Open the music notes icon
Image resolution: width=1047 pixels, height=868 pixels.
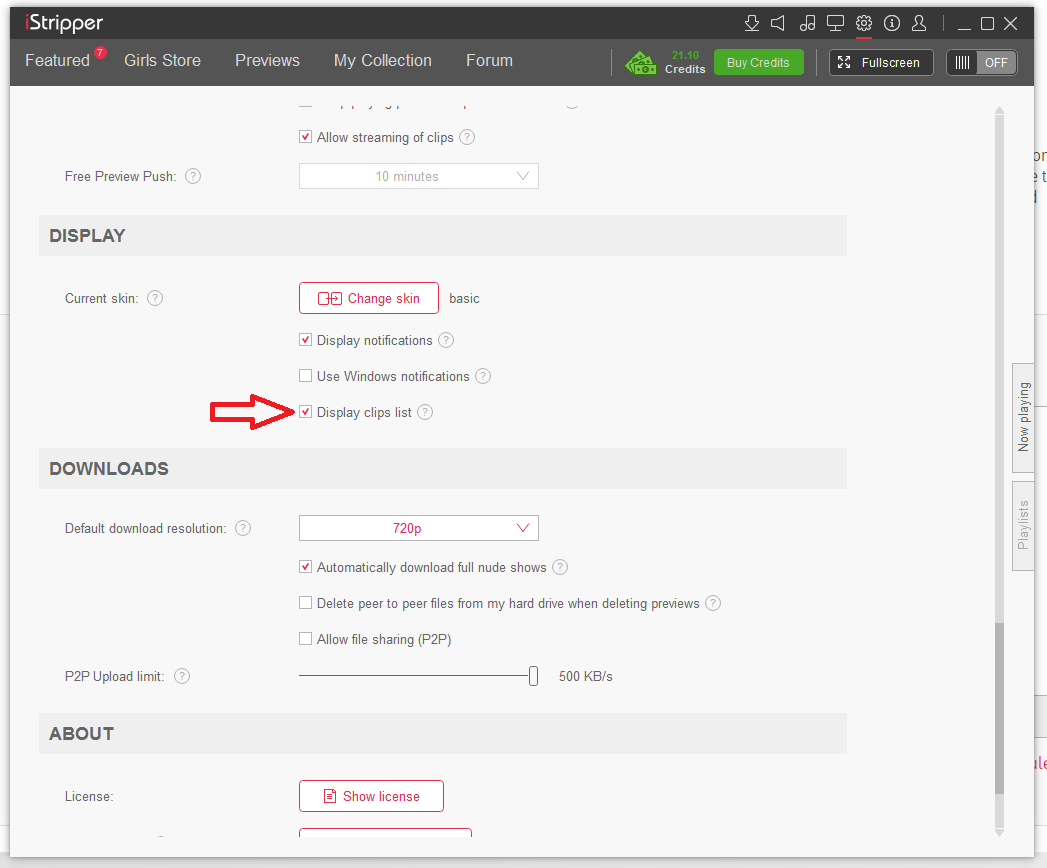coord(808,23)
